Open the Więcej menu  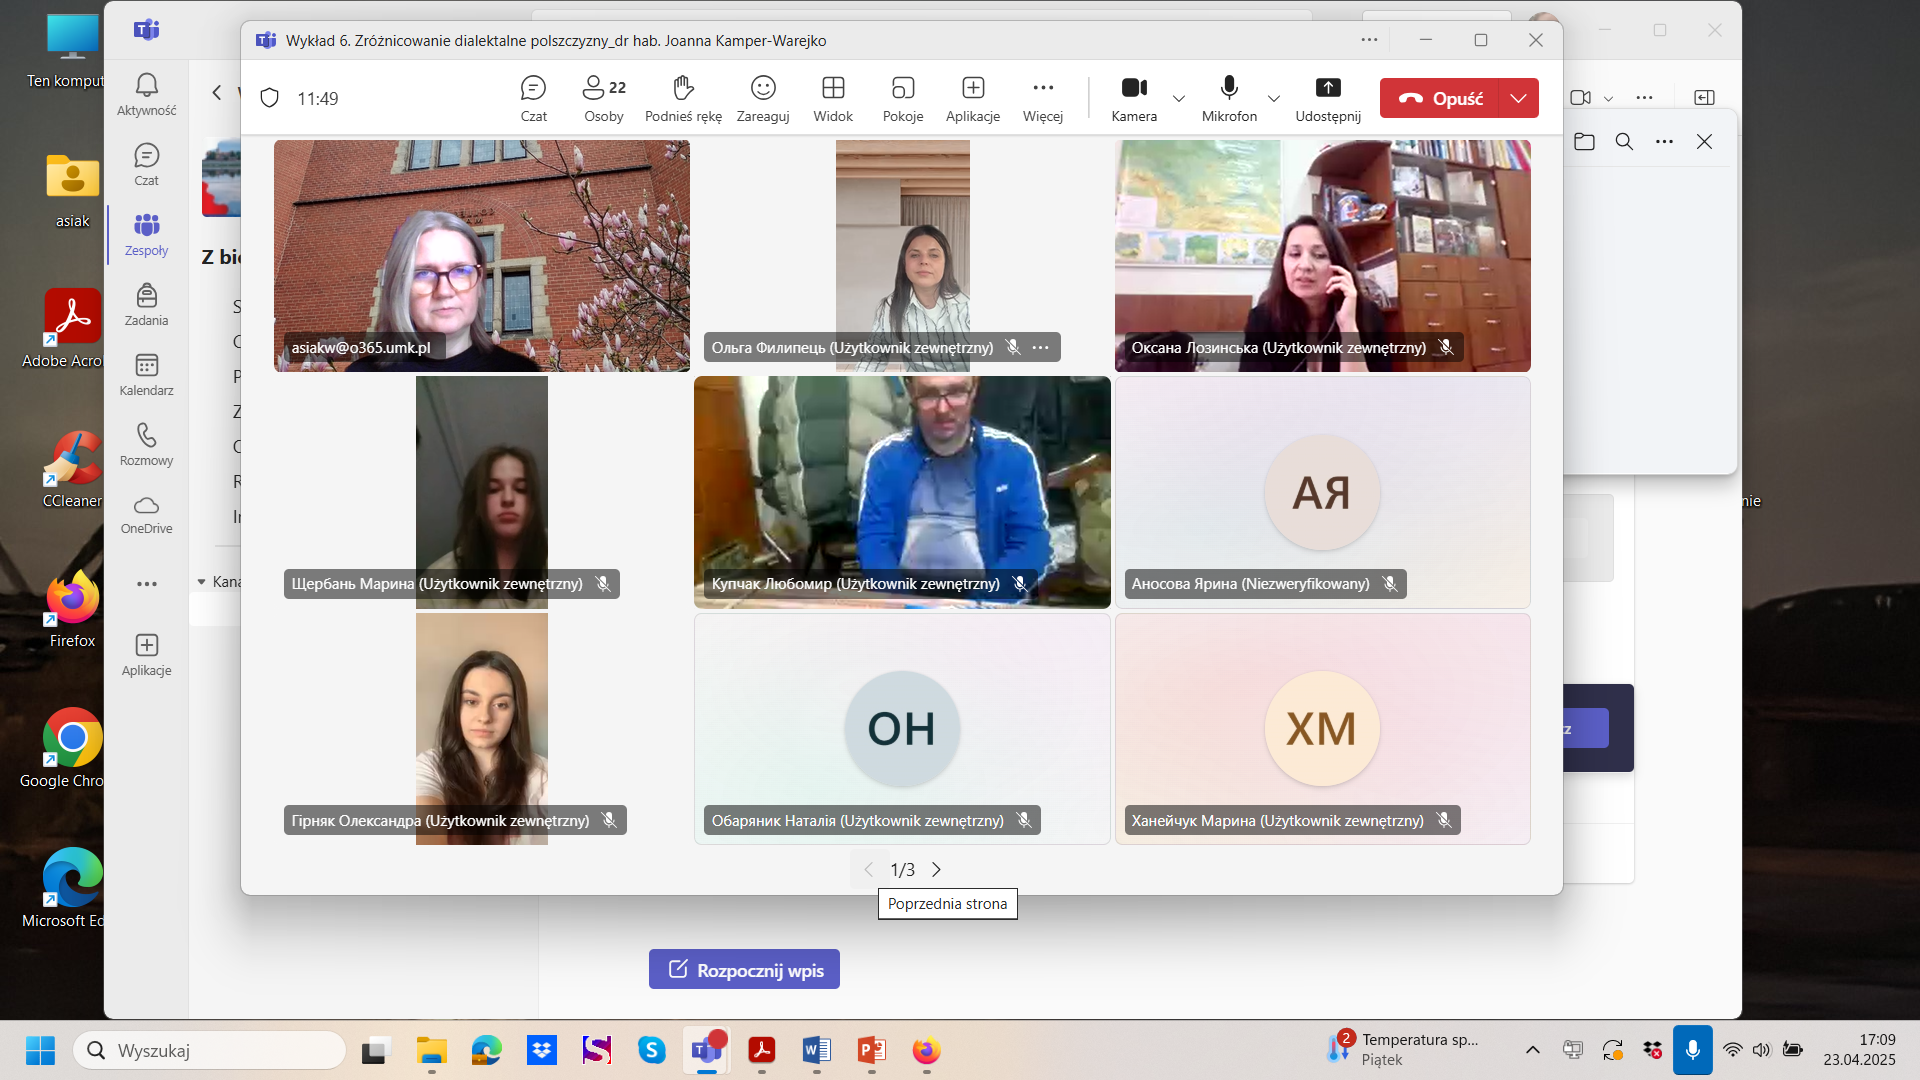(x=1043, y=98)
